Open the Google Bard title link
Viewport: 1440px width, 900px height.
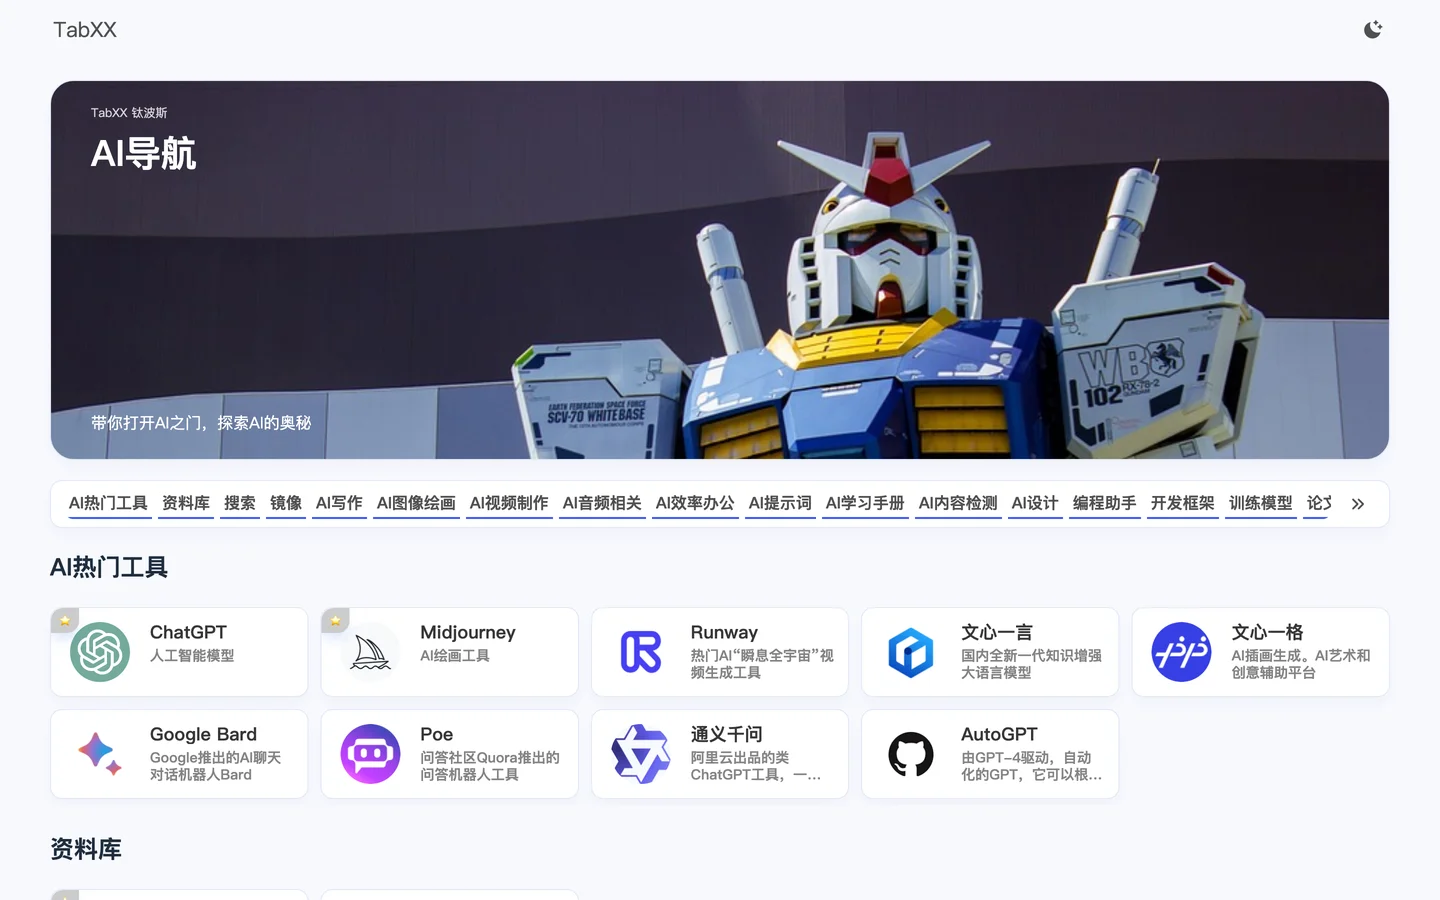pyautogui.click(x=203, y=735)
